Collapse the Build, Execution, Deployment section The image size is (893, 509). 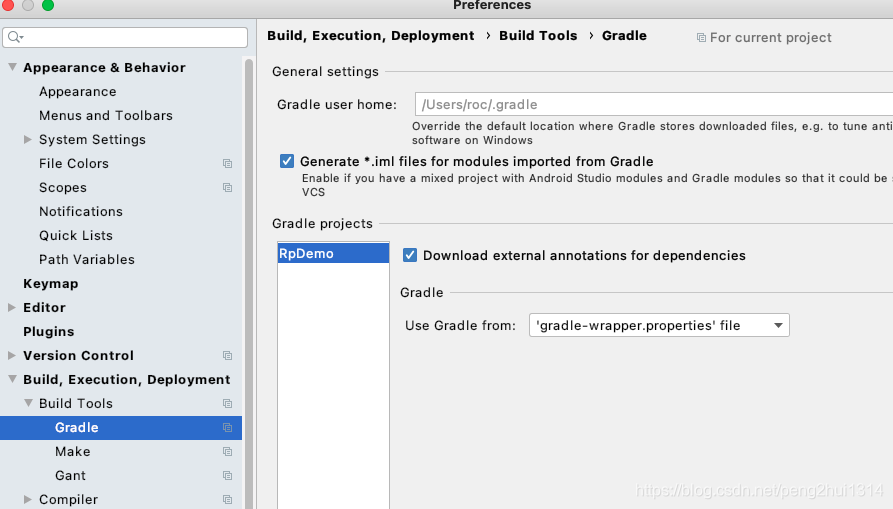pyautogui.click(x=12, y=379)
